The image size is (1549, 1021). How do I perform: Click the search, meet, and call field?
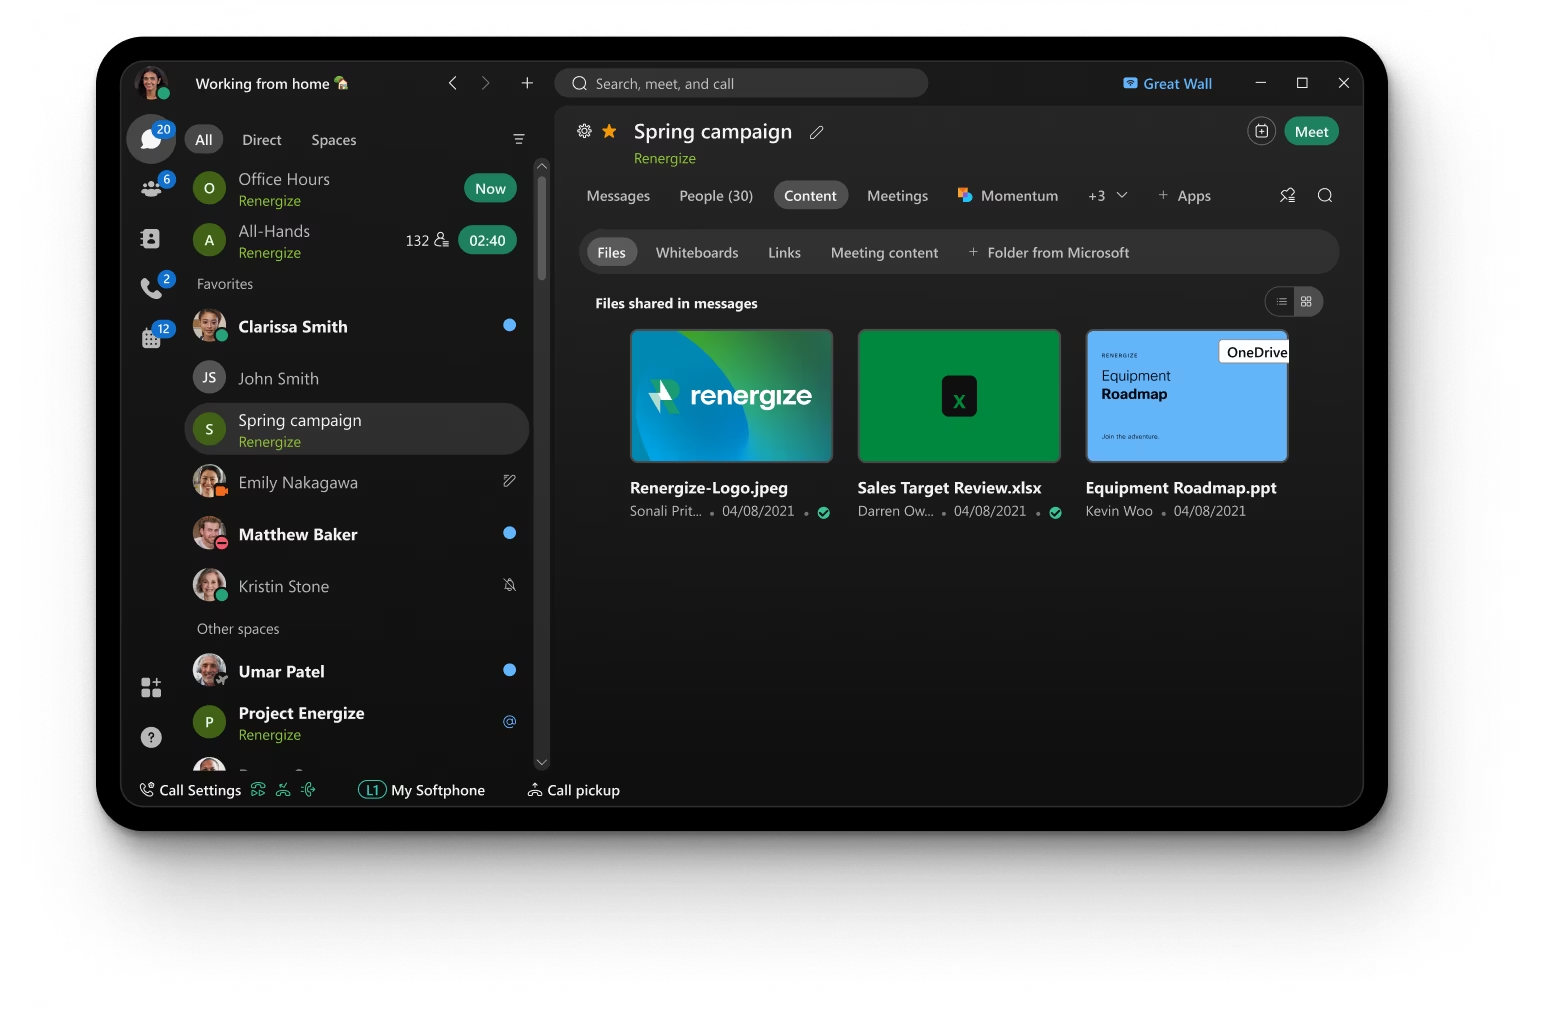(x=741, y=83)
